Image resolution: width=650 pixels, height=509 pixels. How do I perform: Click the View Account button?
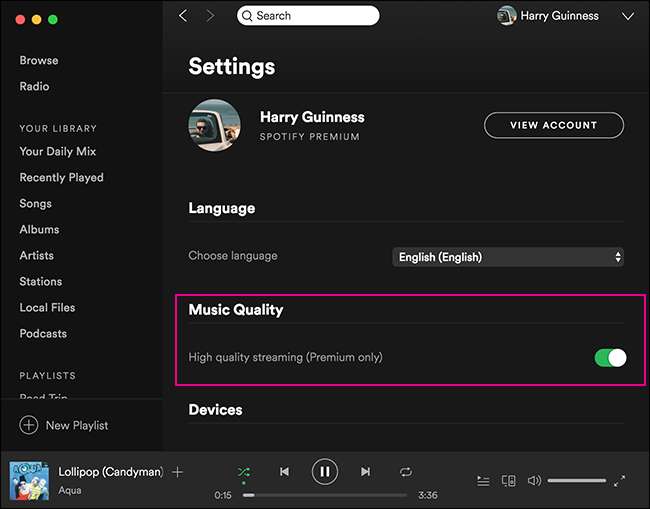pyautogui.click(x=553, y=125)
